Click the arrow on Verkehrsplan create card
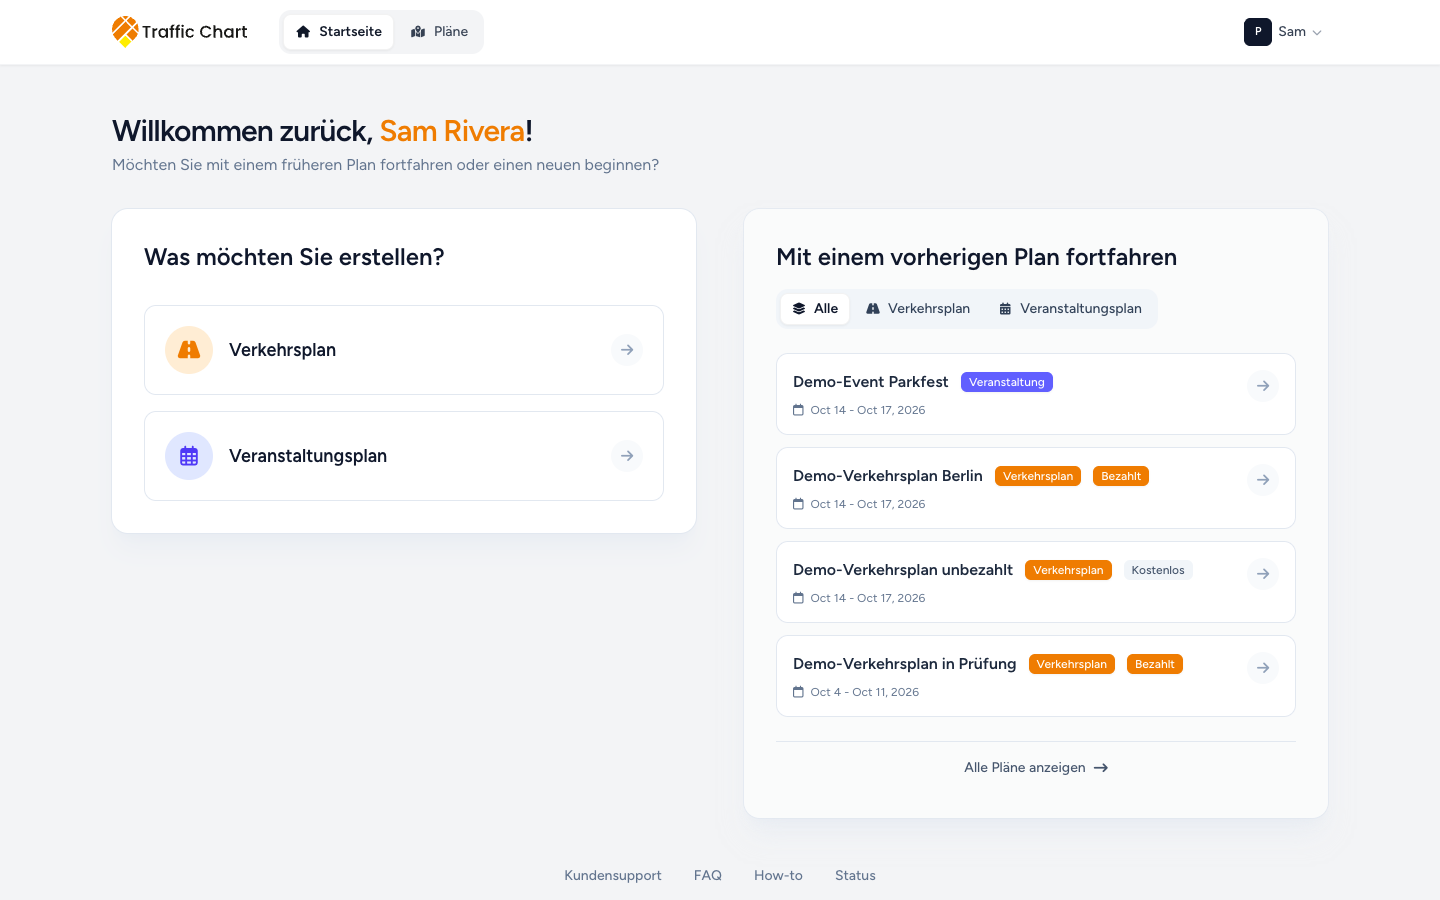This screenshot has width=1440, height=900. 627,350
